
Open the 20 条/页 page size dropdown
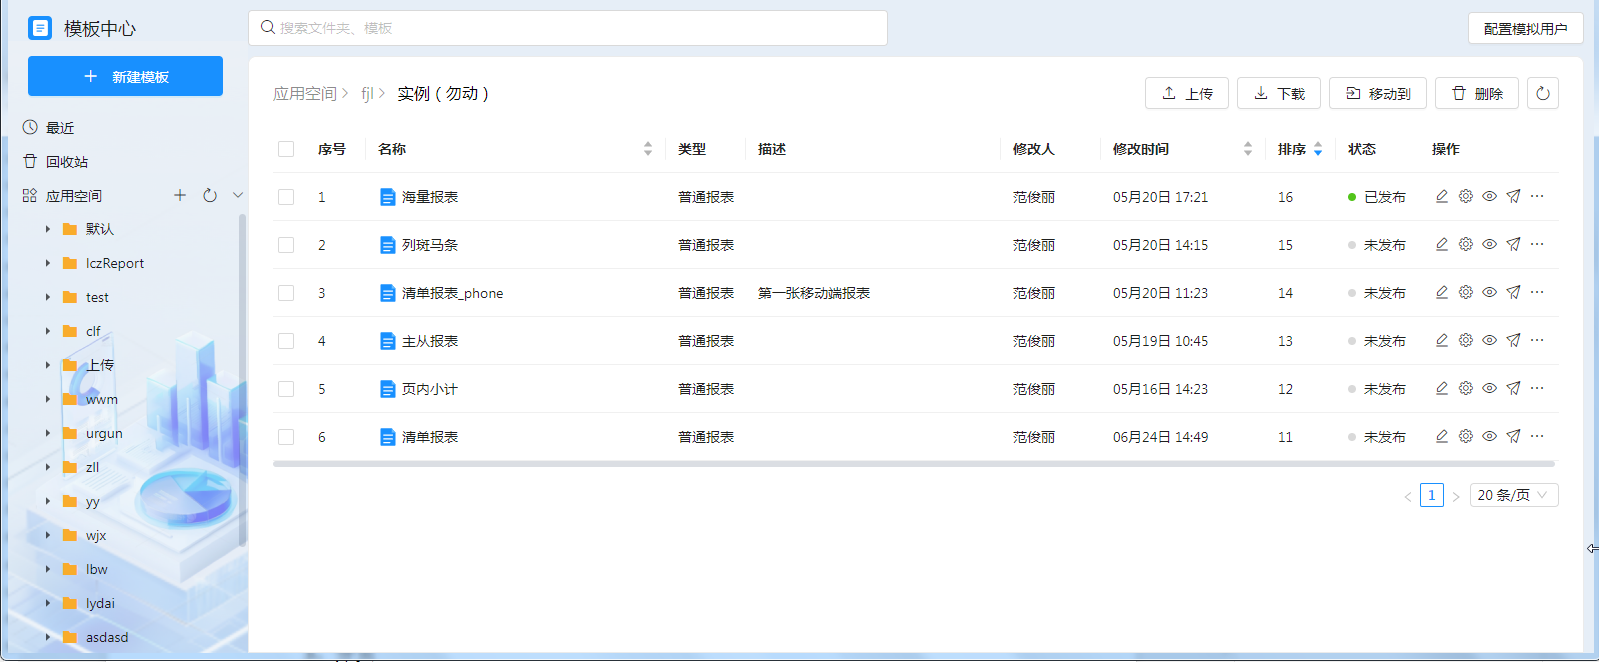click(1513, 495)
